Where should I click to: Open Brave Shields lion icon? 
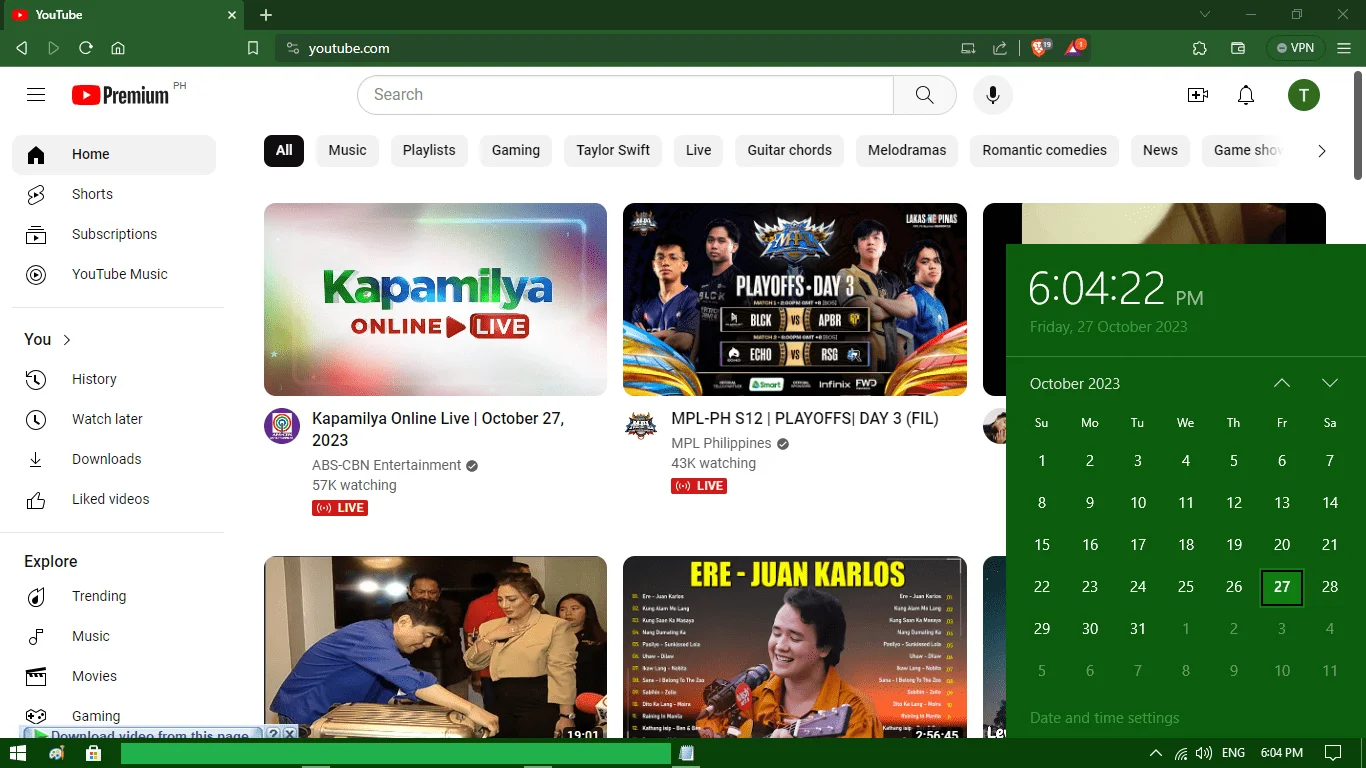pyautogui.click(x=1040, y=48)
